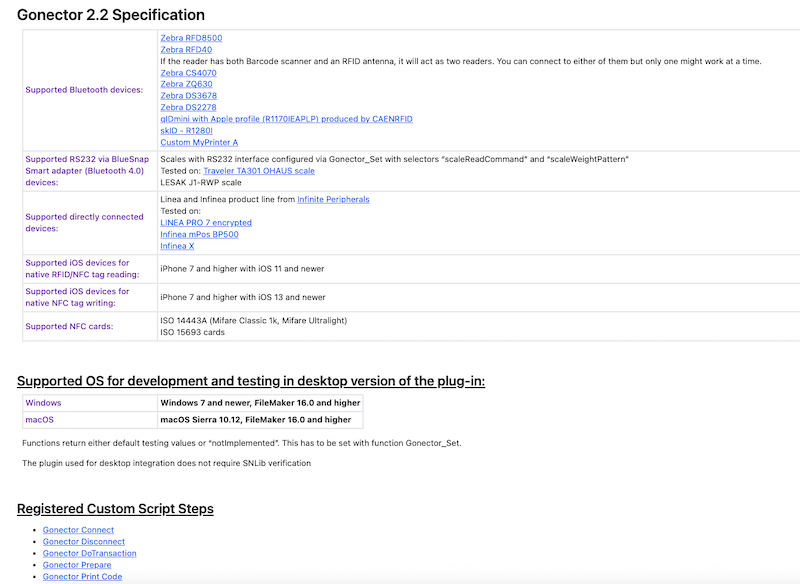
Task: Open the skID - R1280I link
Action: [186, 131]
